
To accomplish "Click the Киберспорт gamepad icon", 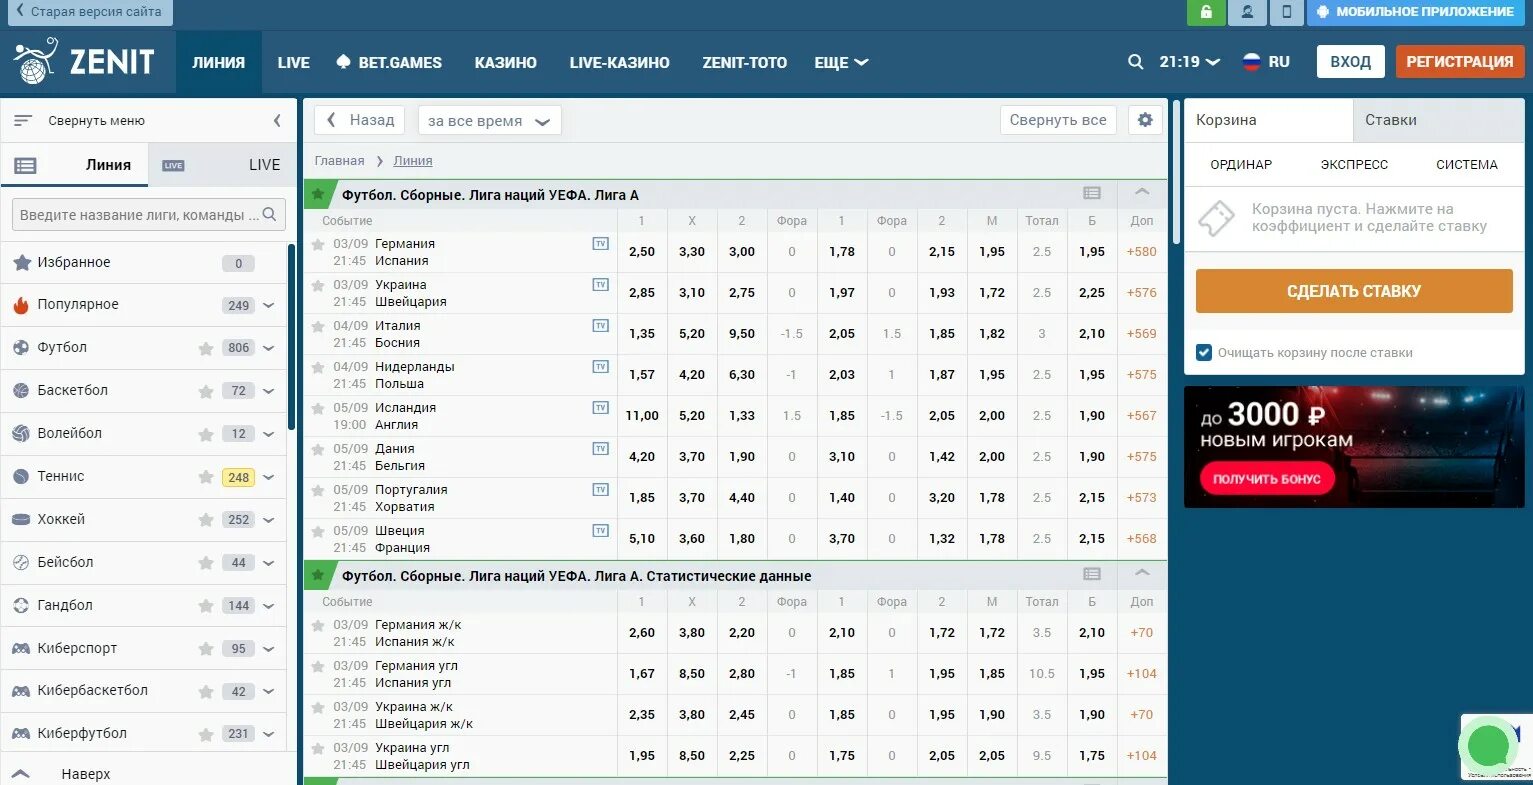I will click(21, 649).
